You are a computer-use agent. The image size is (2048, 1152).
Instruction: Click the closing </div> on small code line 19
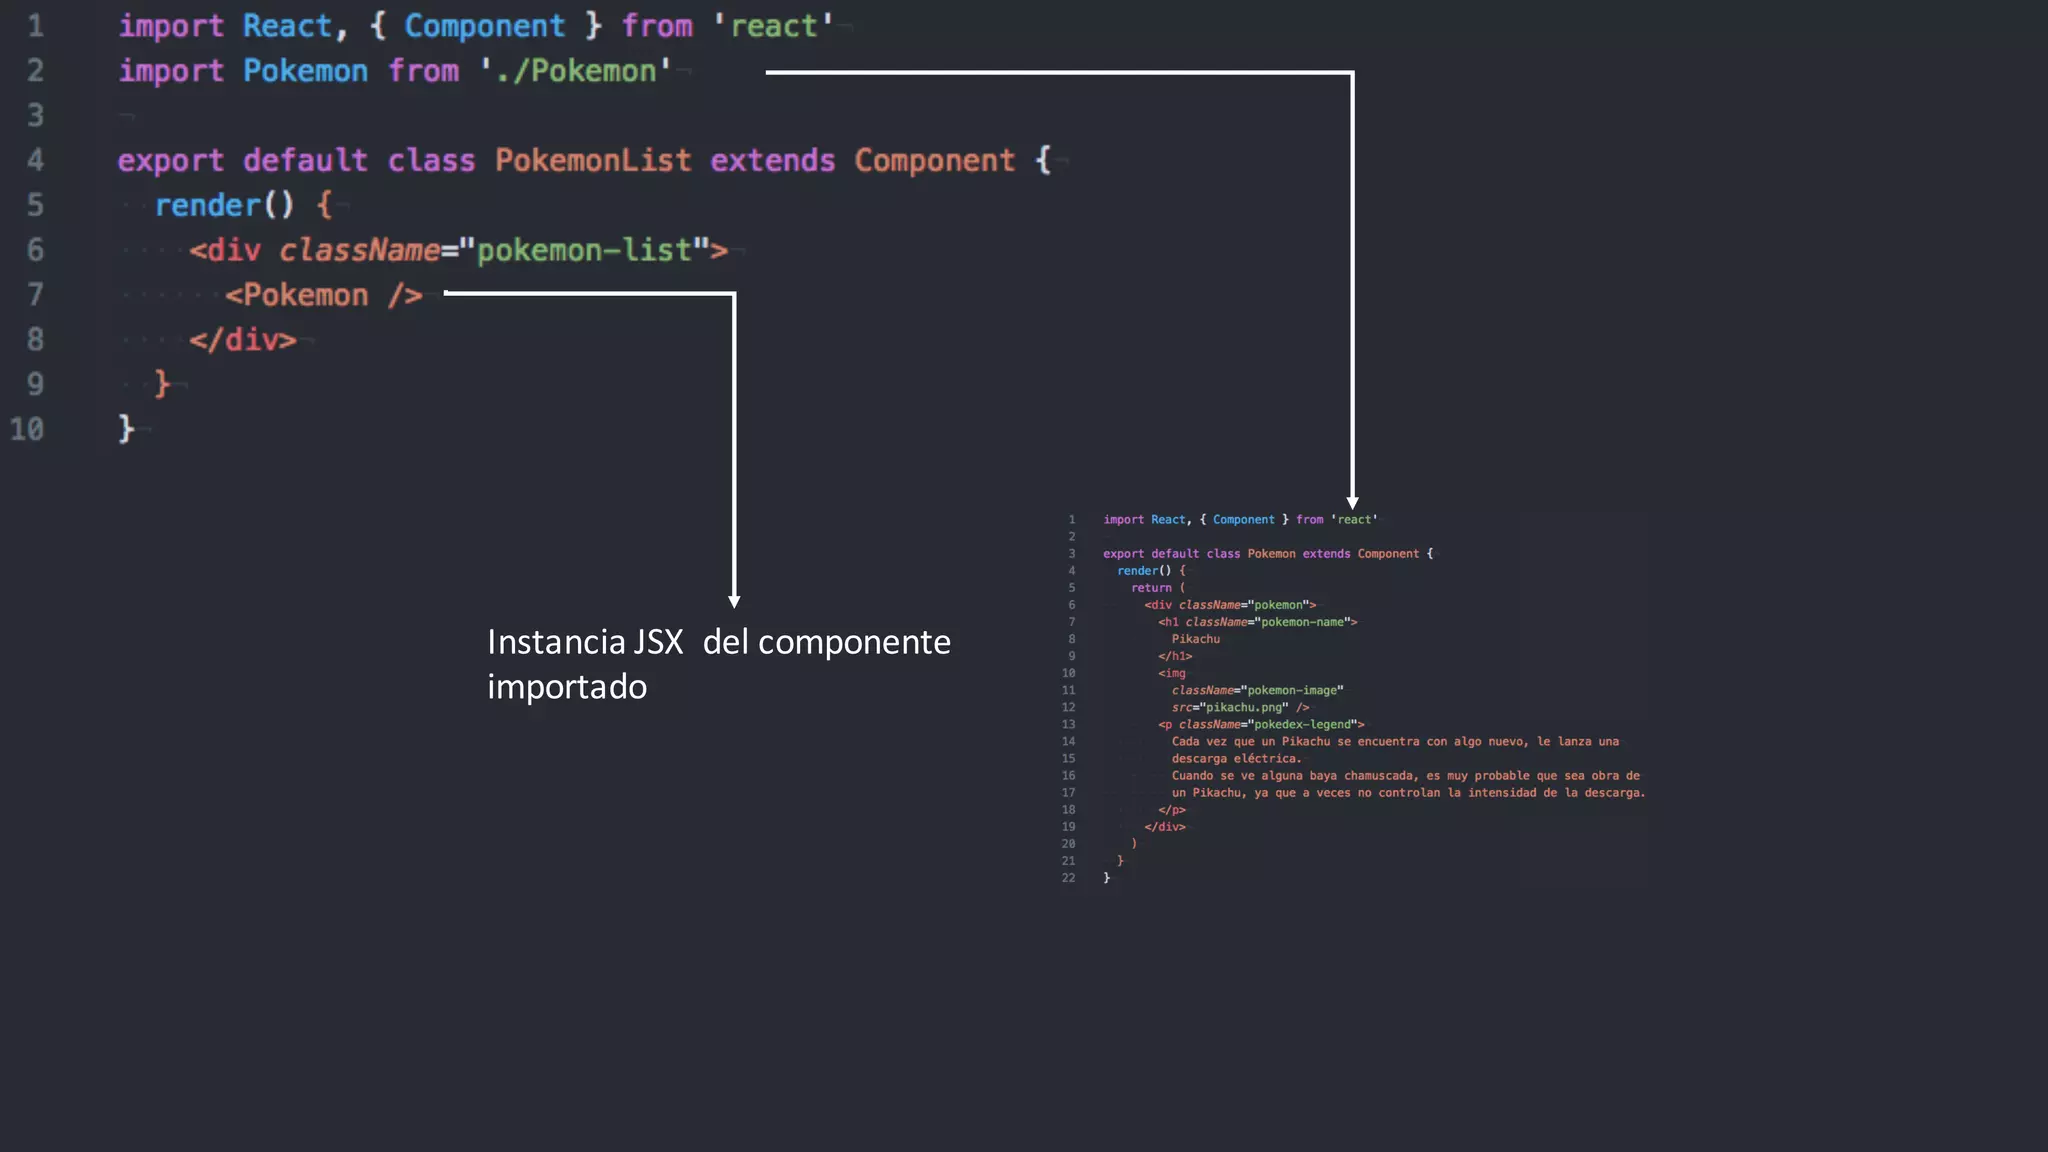point(1165,827)
